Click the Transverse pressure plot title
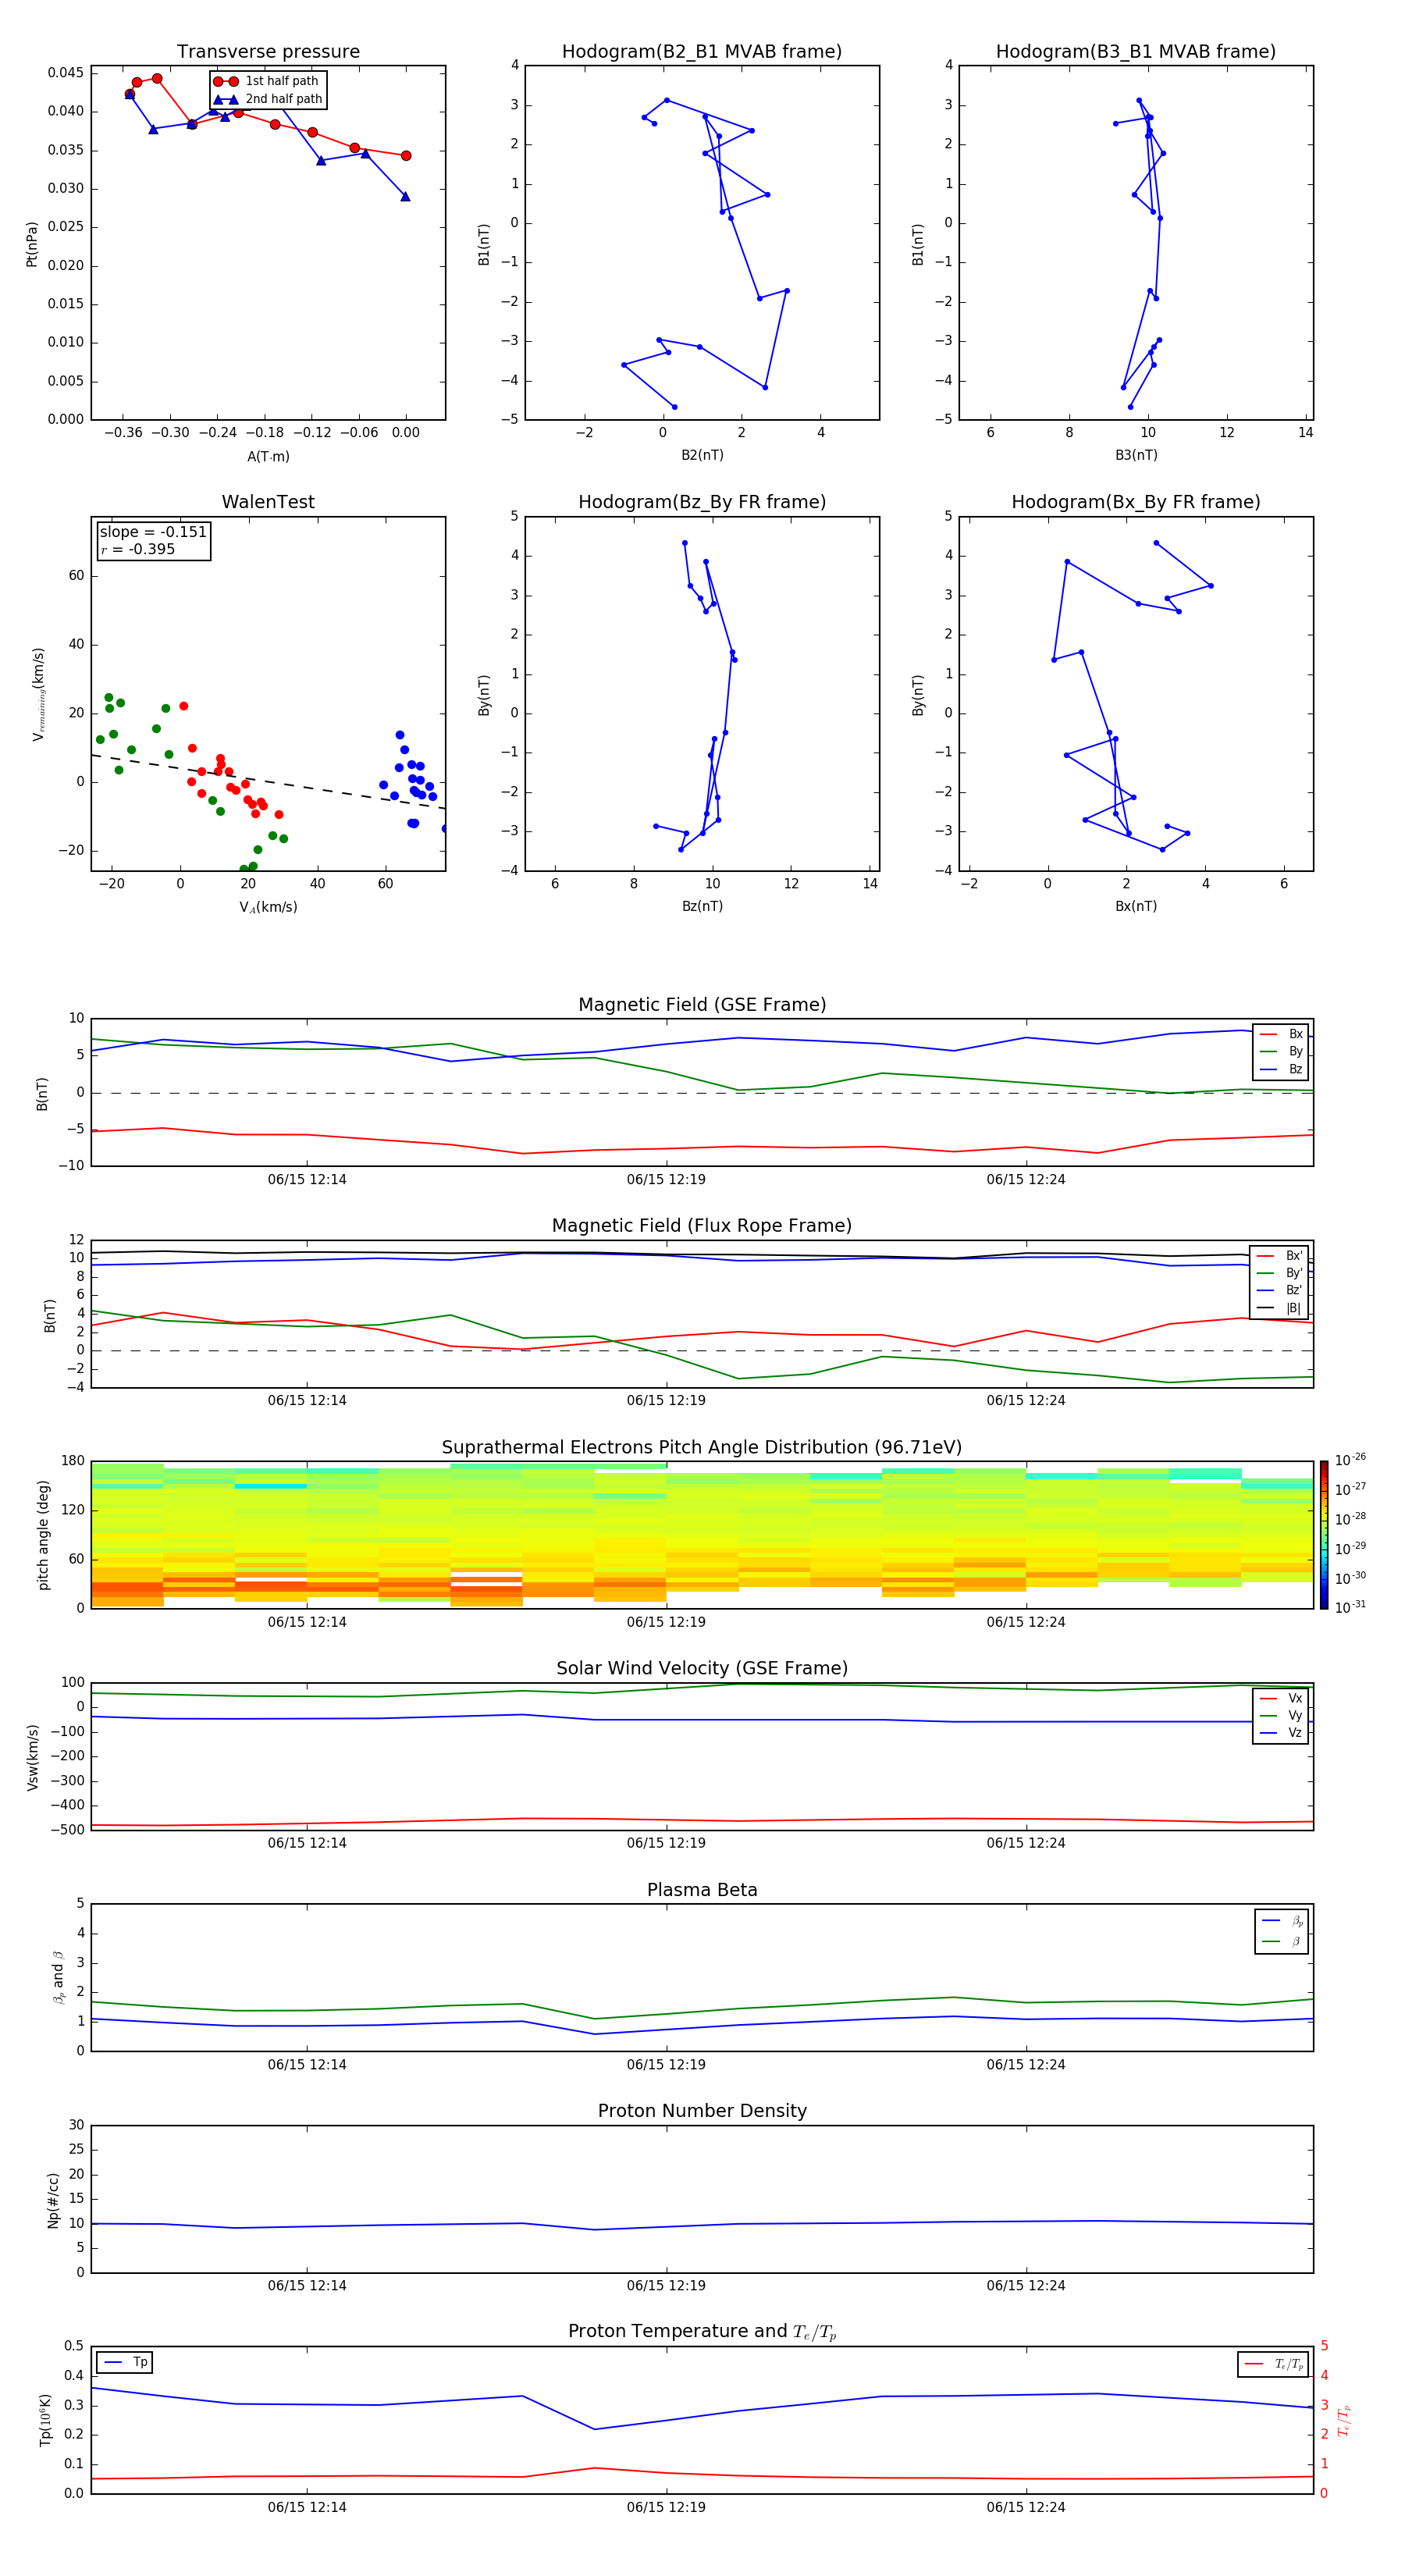 point(268,52)
